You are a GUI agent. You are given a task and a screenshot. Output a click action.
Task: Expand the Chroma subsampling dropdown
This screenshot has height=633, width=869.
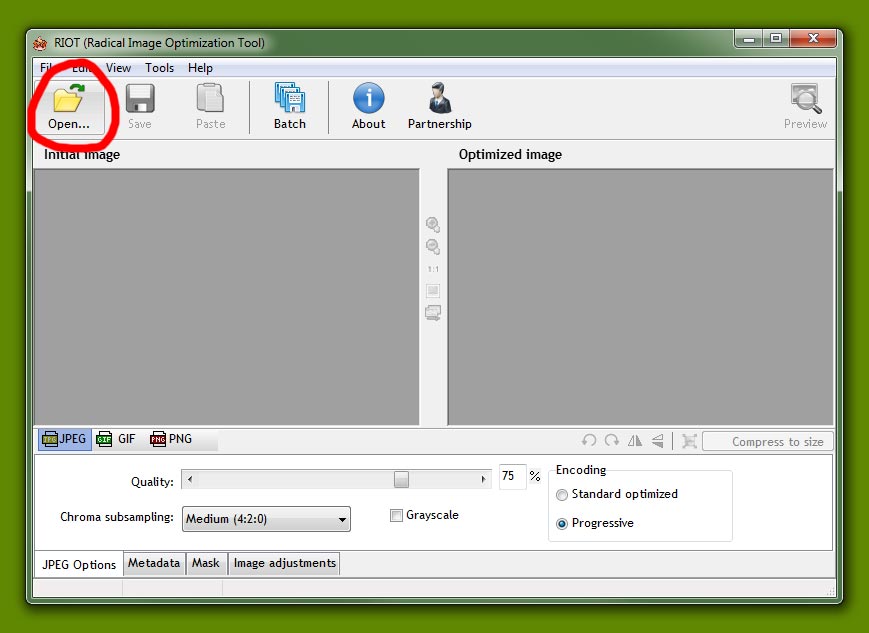(266, 519)
